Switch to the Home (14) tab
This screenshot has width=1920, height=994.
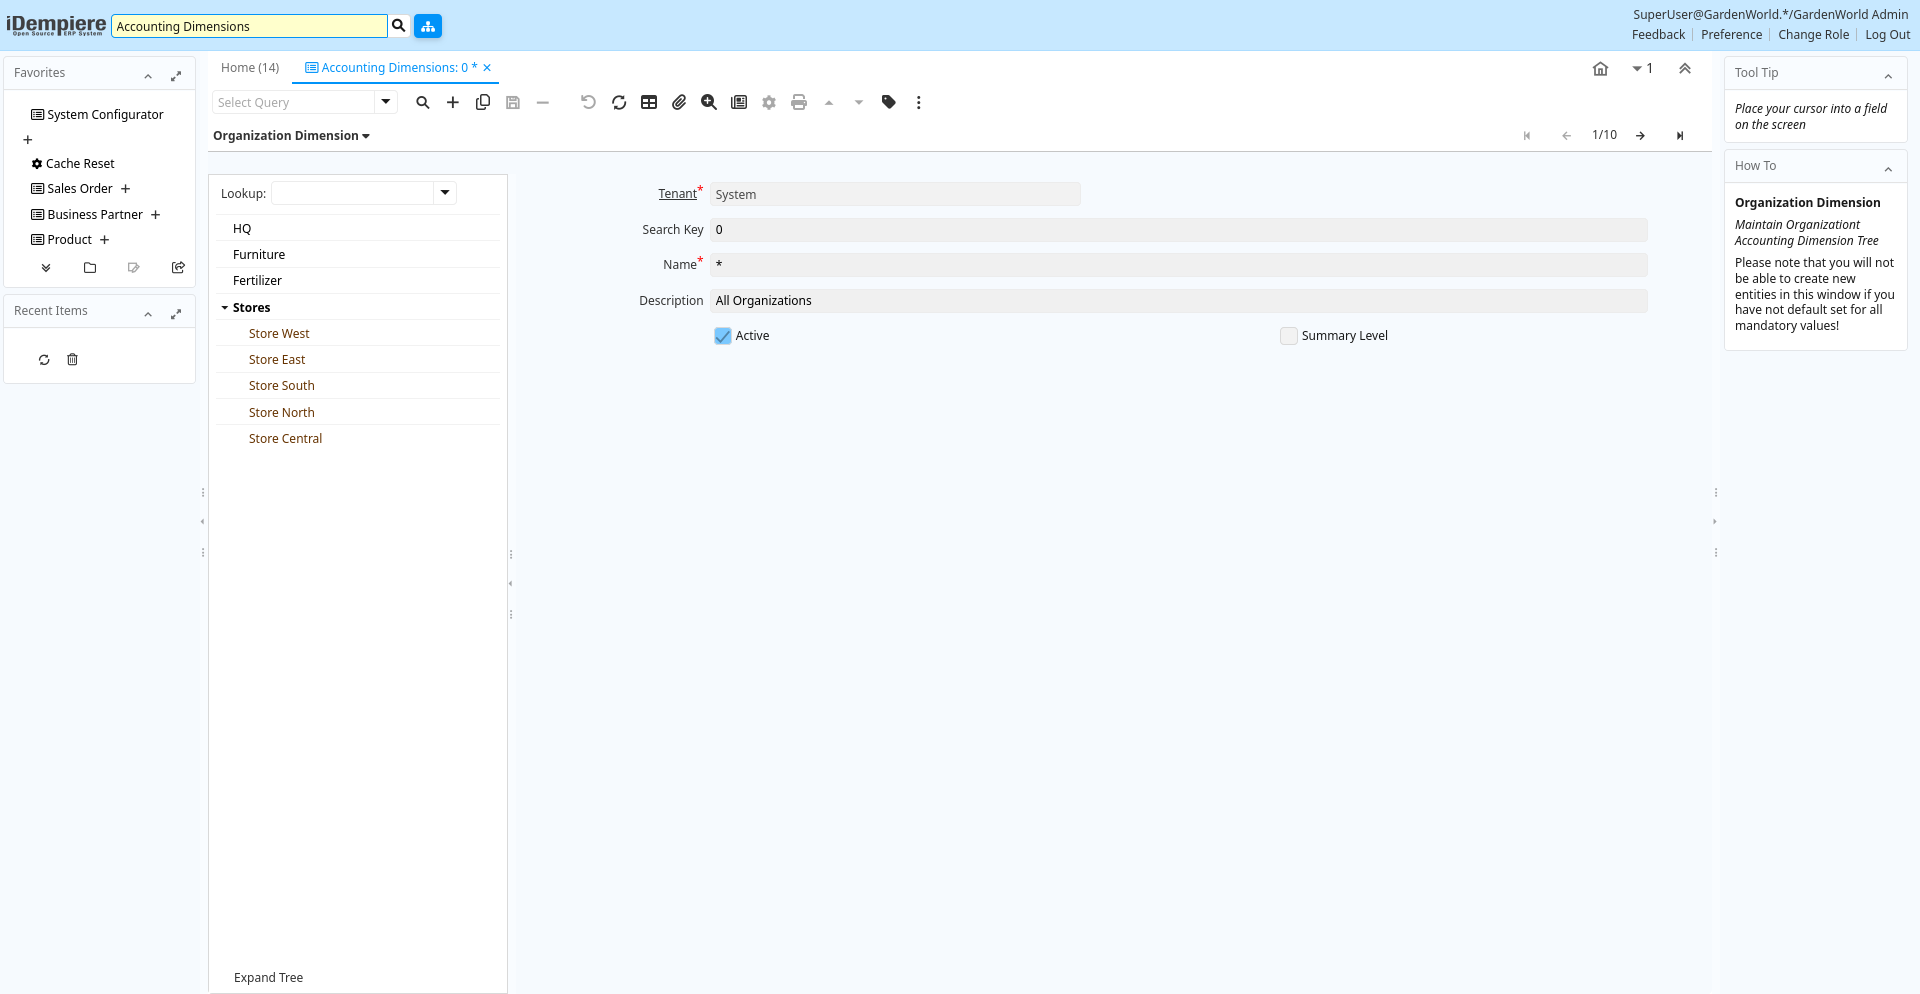[250, 68]
